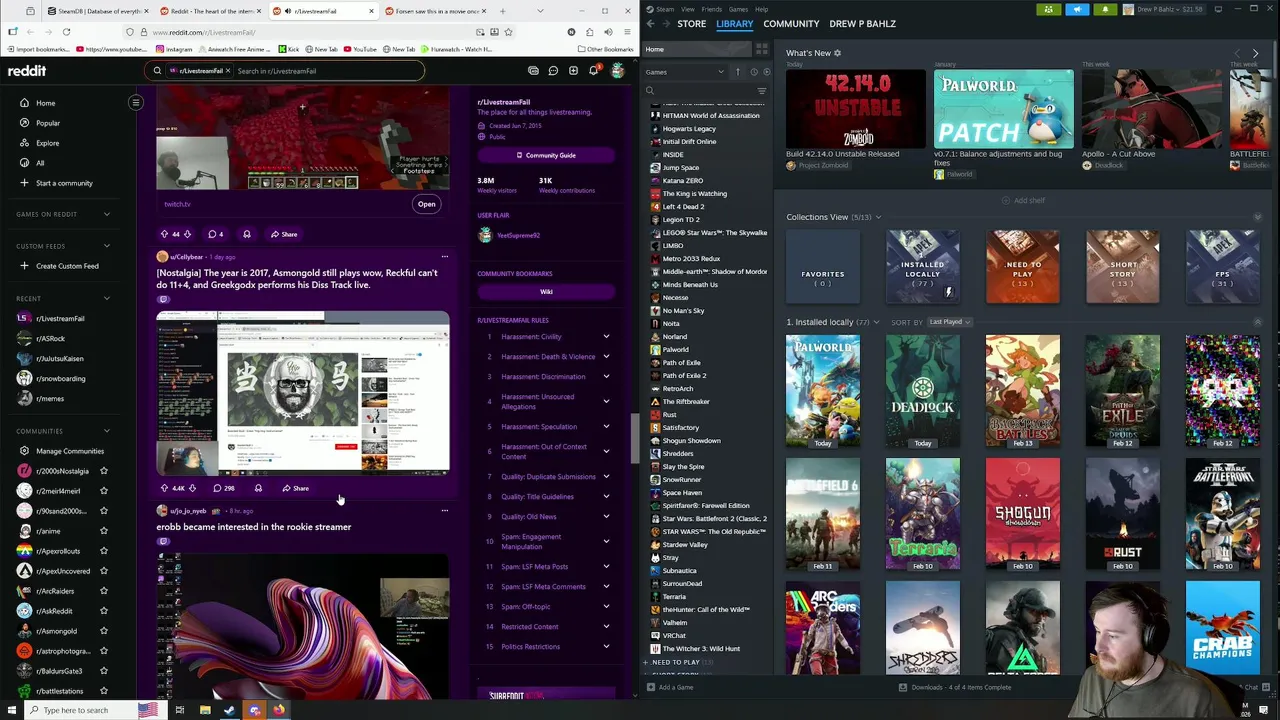Favorite r/BaldursGate3 with star
This screenshot has width=1280, height=720.
[x=103, y=671]
